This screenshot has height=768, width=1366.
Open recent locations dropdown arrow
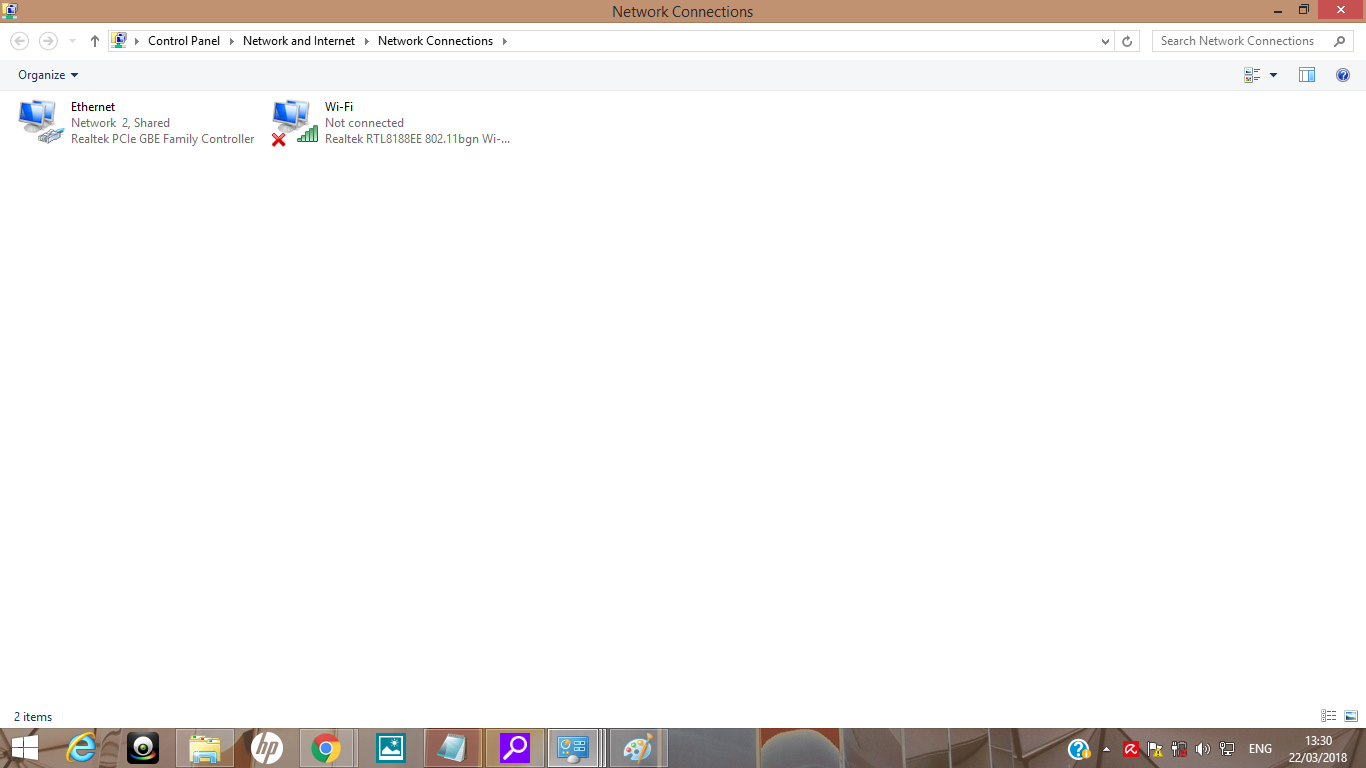coord(72,41)
